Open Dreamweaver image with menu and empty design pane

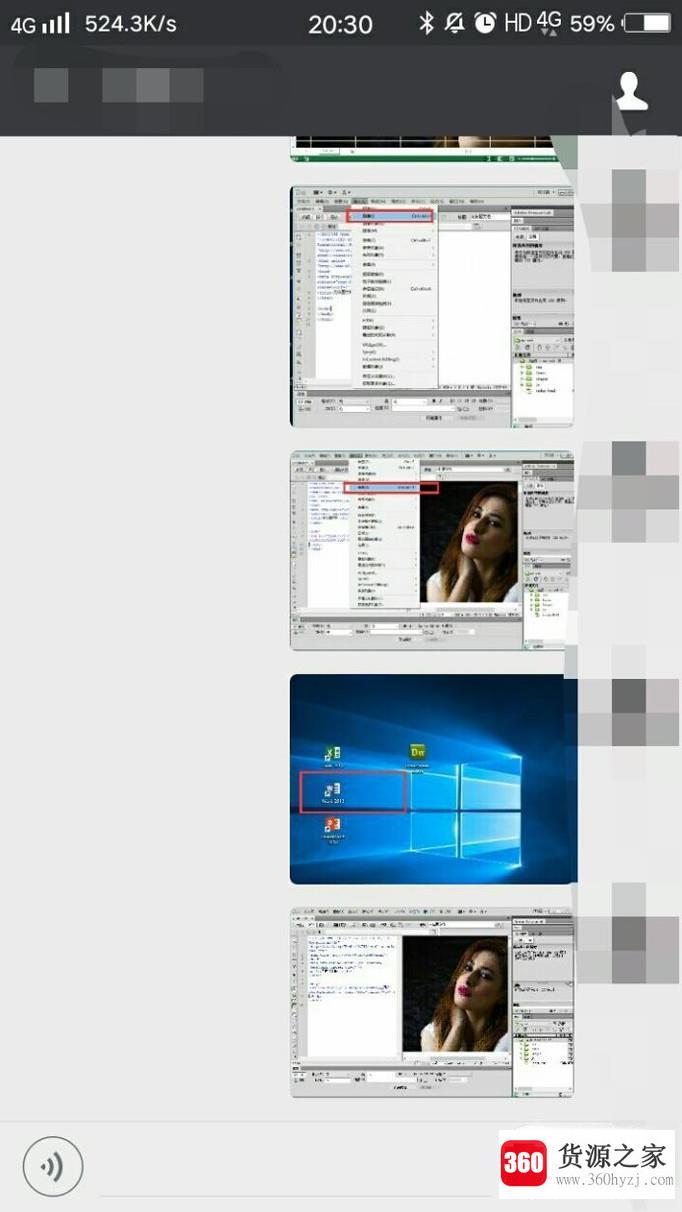click(433, 306)
